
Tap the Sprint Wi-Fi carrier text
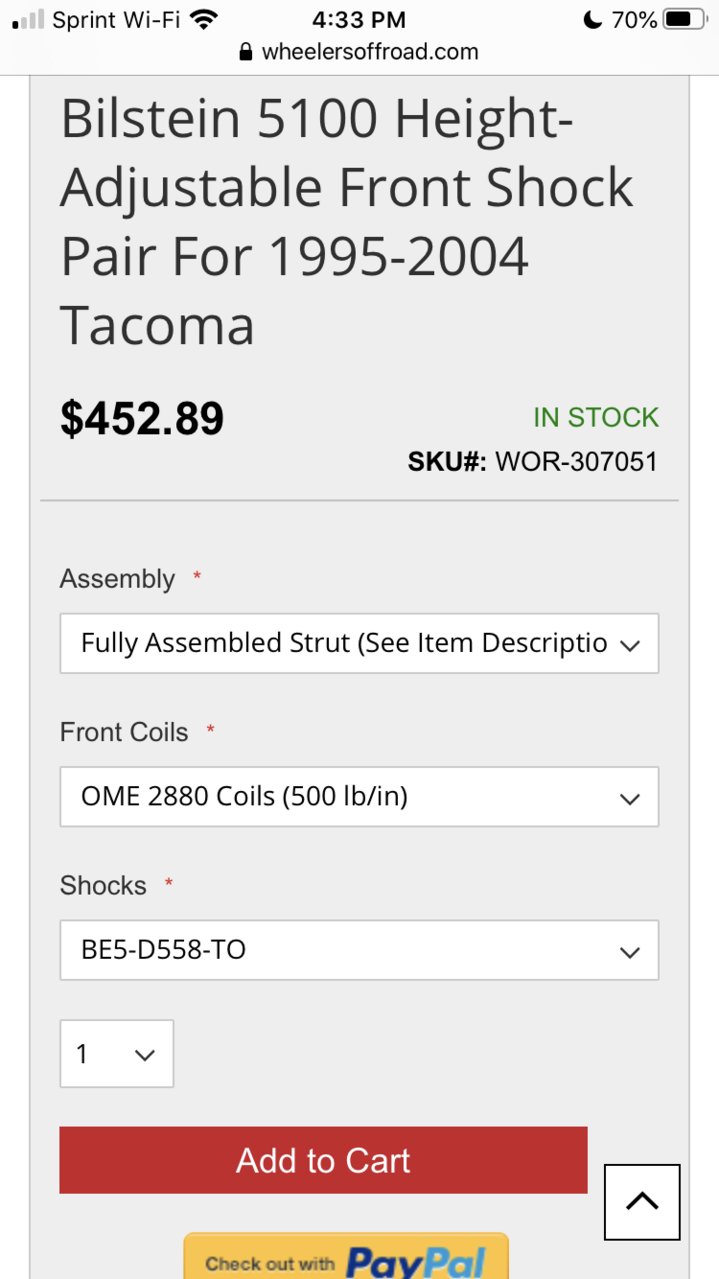116,19
